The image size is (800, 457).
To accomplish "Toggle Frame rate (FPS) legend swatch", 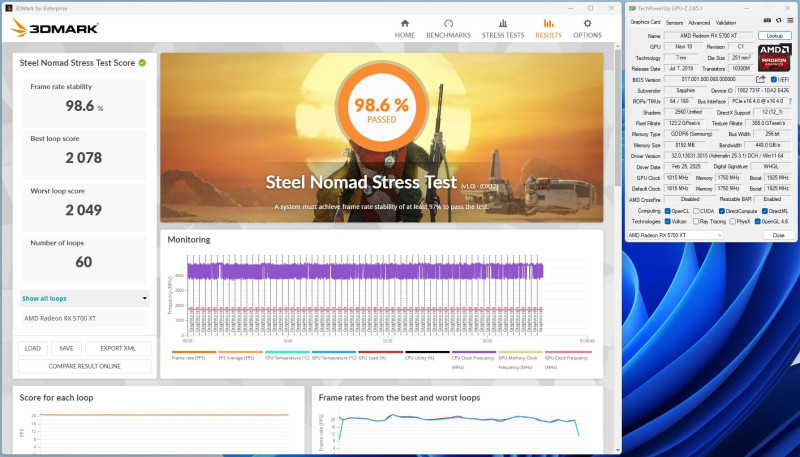I will (194, 352).
